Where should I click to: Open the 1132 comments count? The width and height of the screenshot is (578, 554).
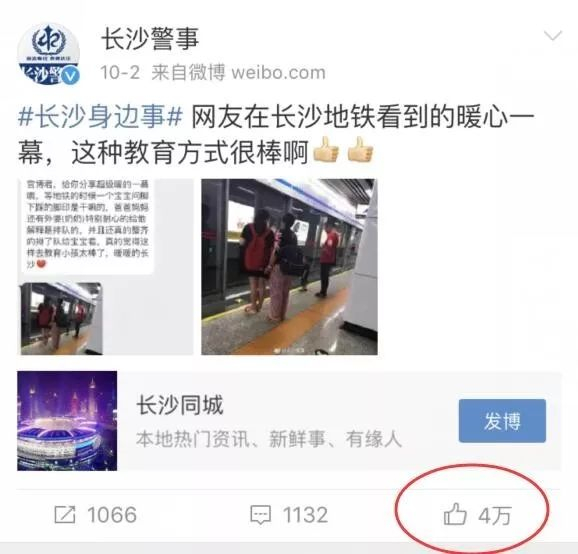tap(305, 515)
